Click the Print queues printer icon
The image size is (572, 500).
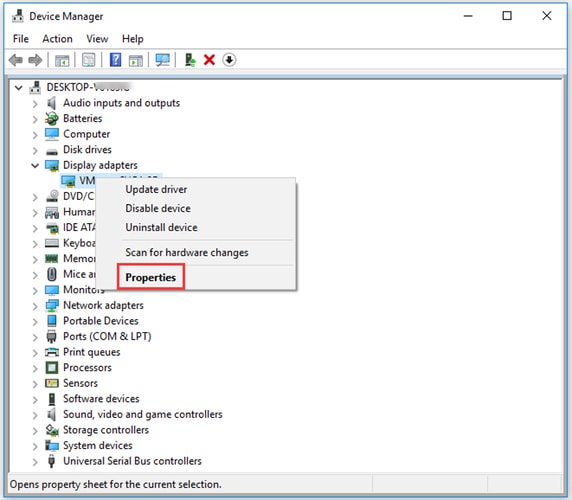(x=52, y=352)
